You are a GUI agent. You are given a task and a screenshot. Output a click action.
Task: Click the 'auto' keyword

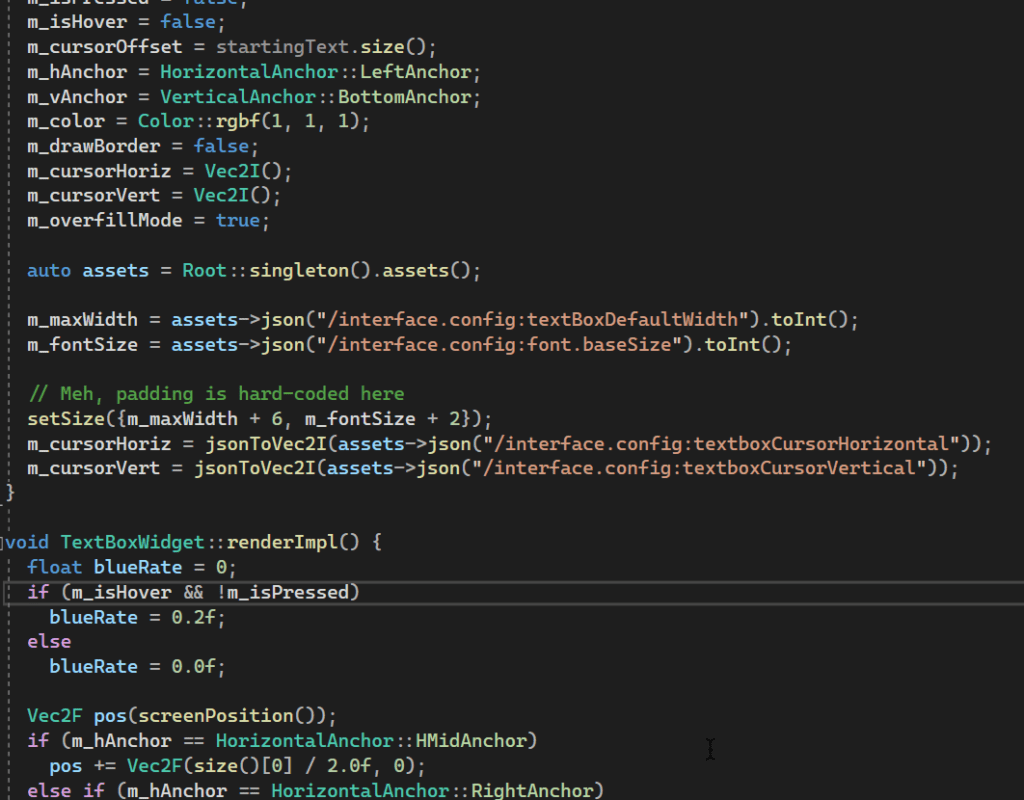(49, 270)
